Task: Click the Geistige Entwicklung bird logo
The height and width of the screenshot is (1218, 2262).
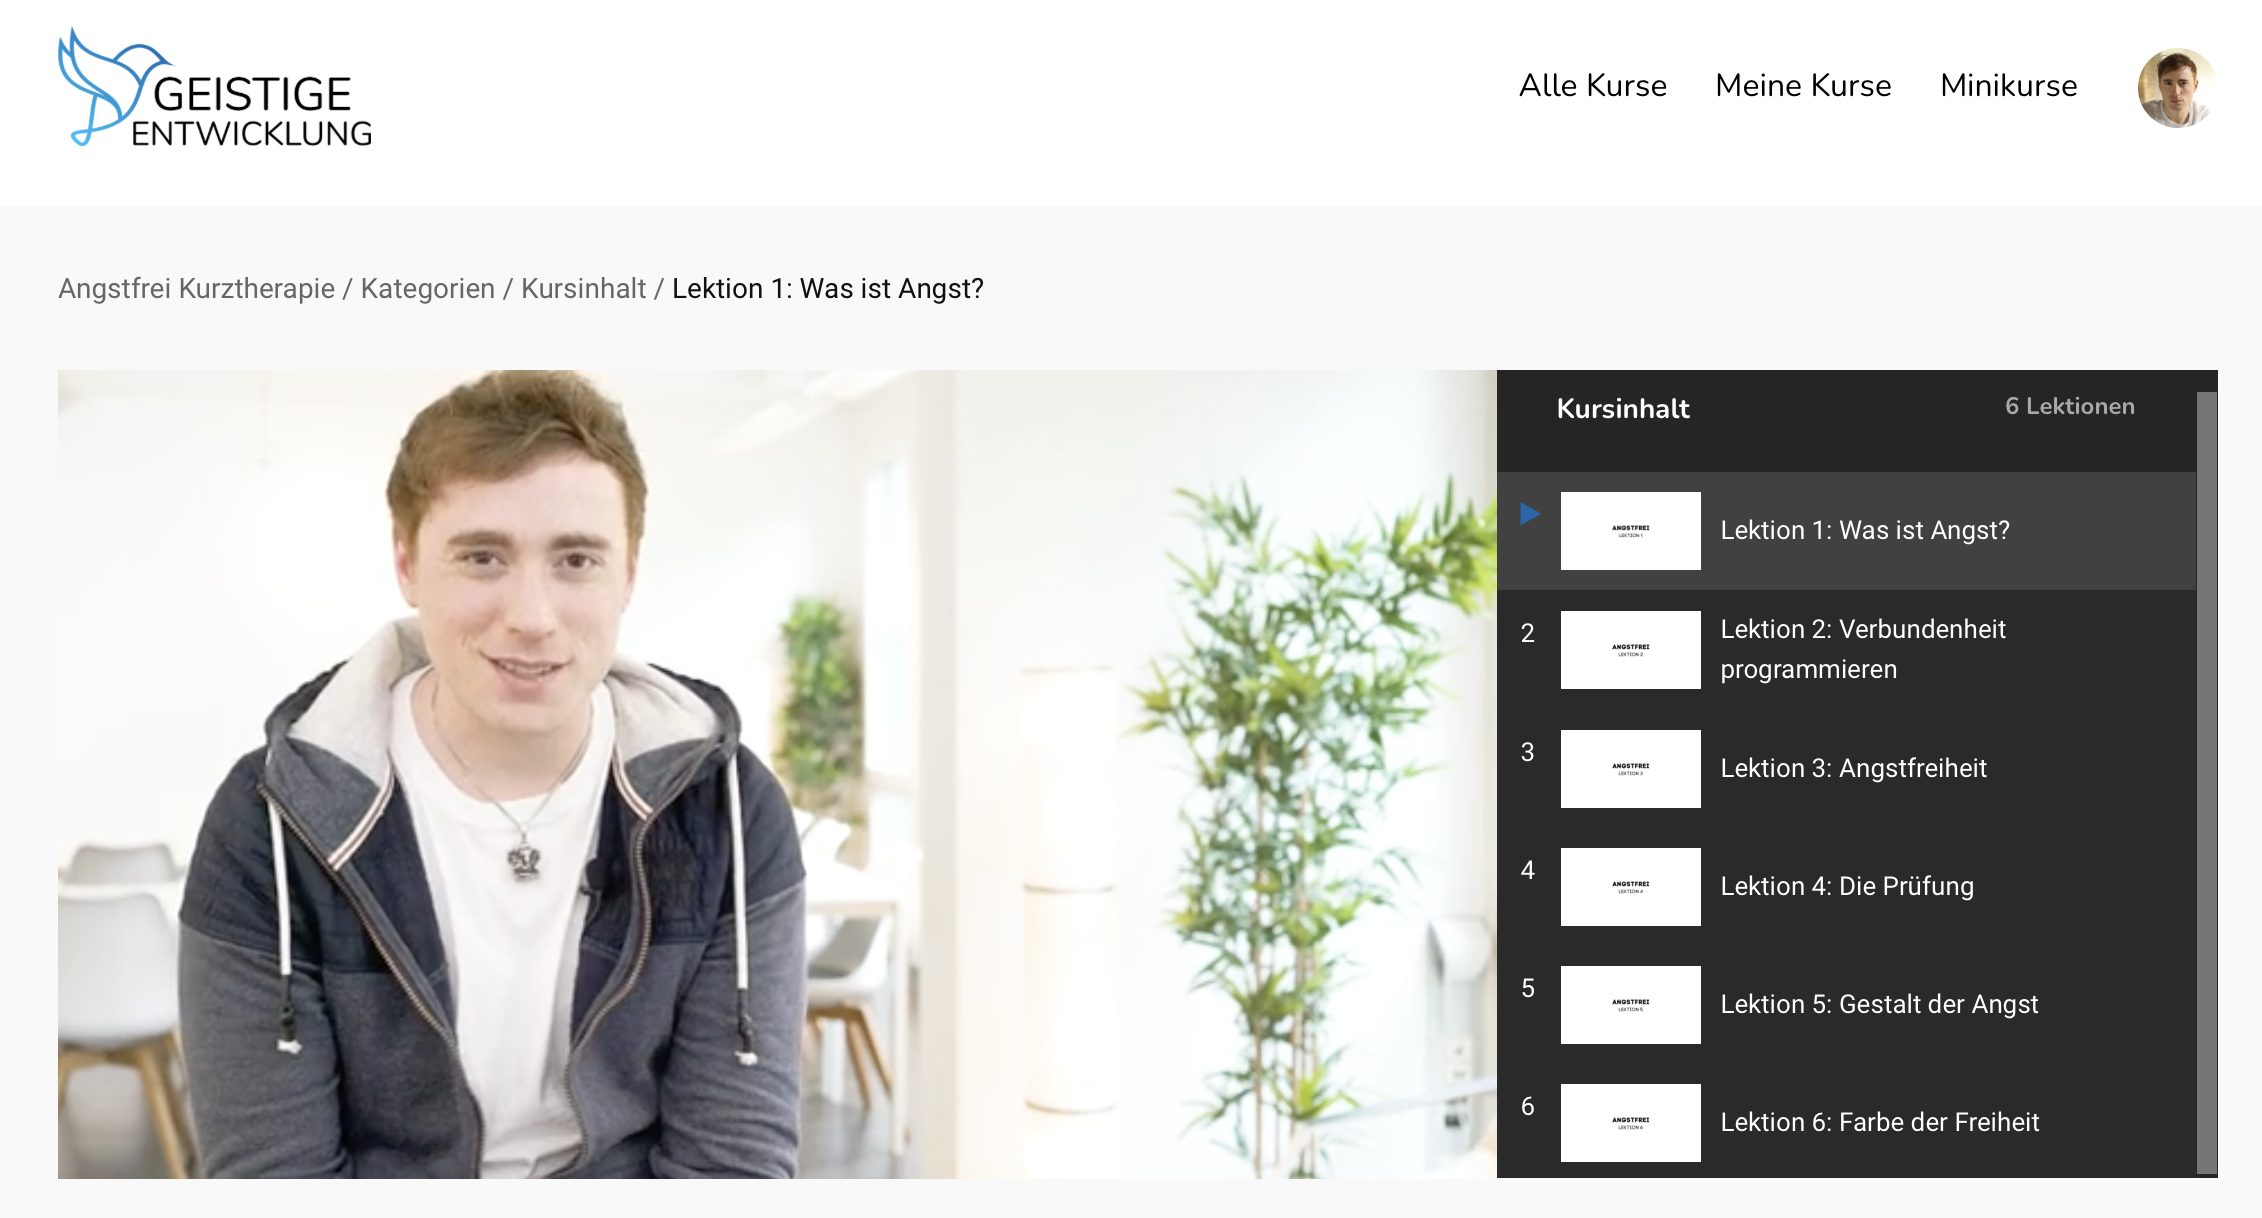Action: (214, 90)
